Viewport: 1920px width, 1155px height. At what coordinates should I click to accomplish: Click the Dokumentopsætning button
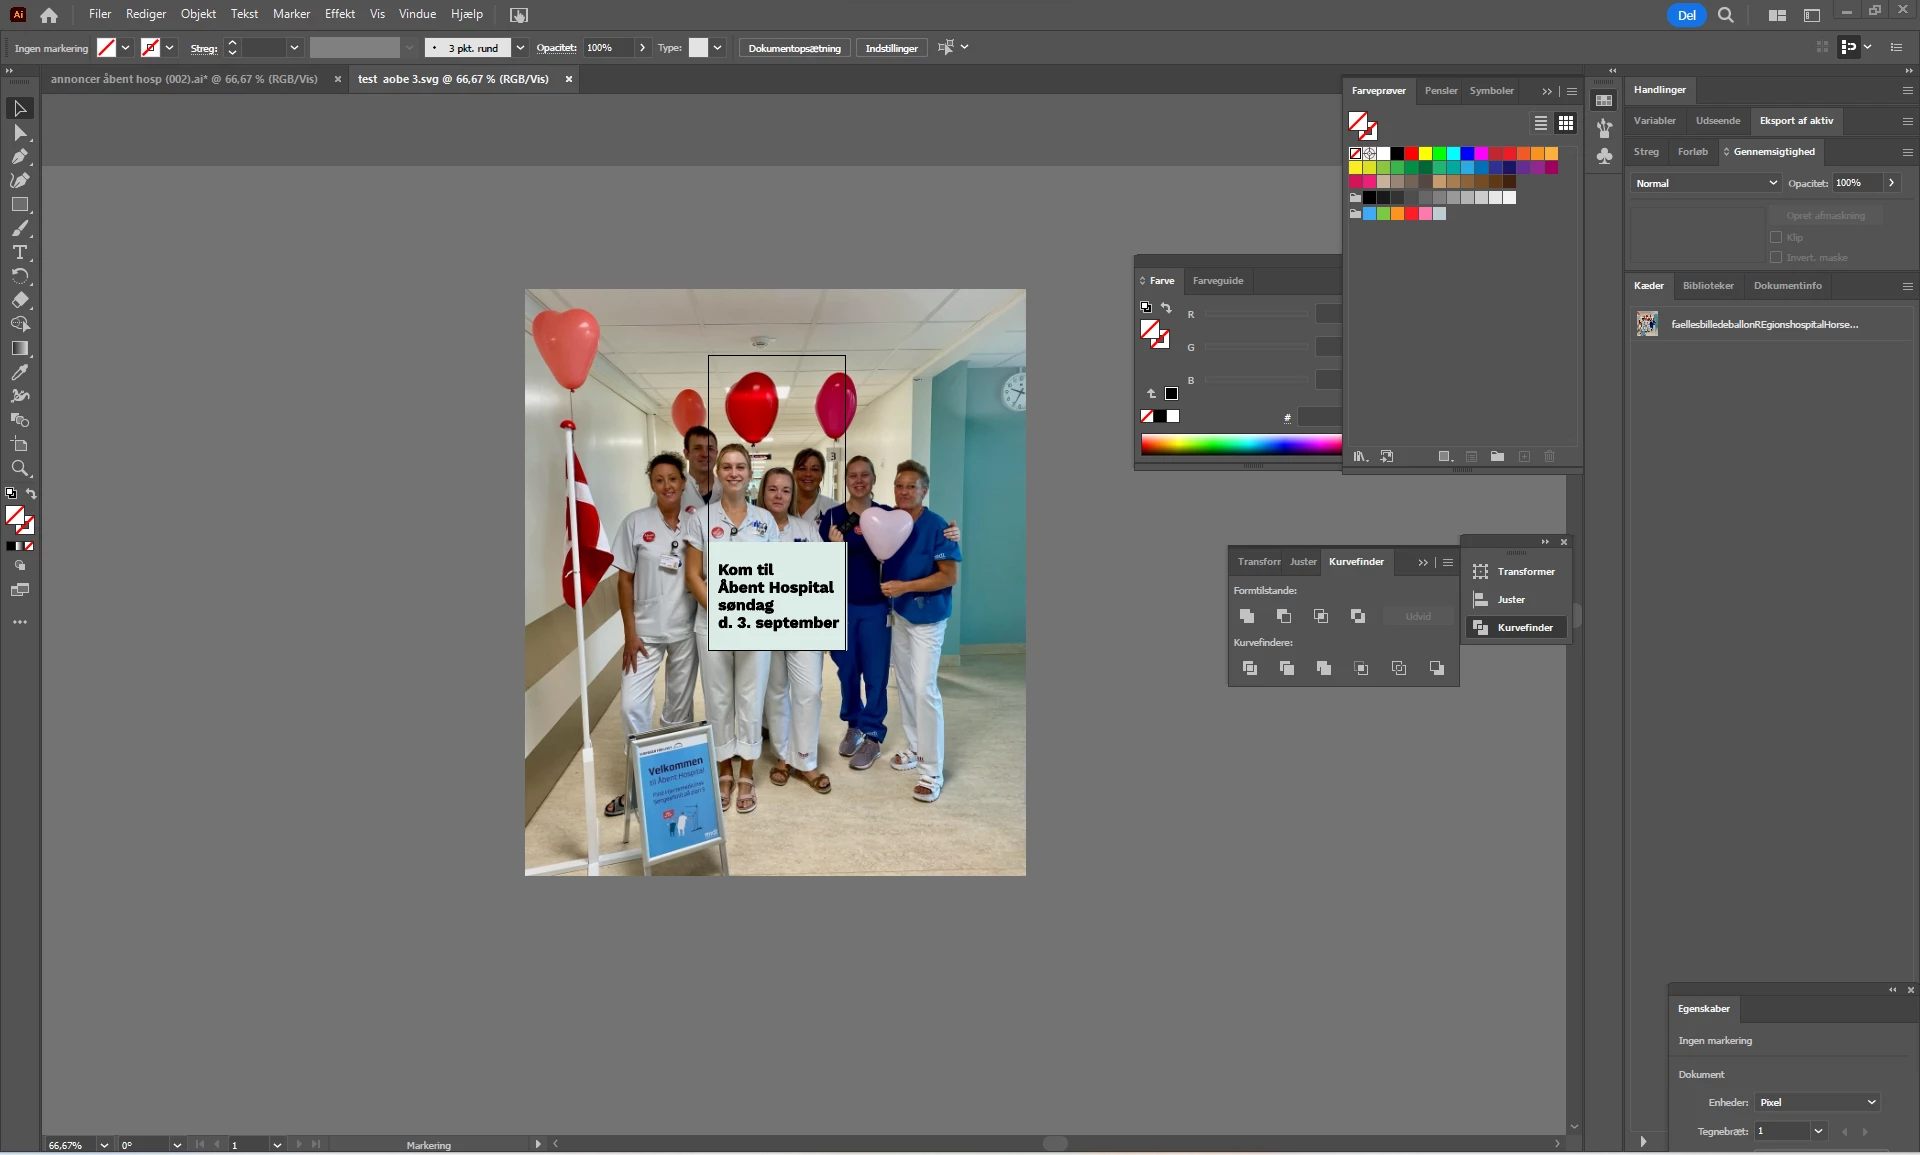click(794, 48)
